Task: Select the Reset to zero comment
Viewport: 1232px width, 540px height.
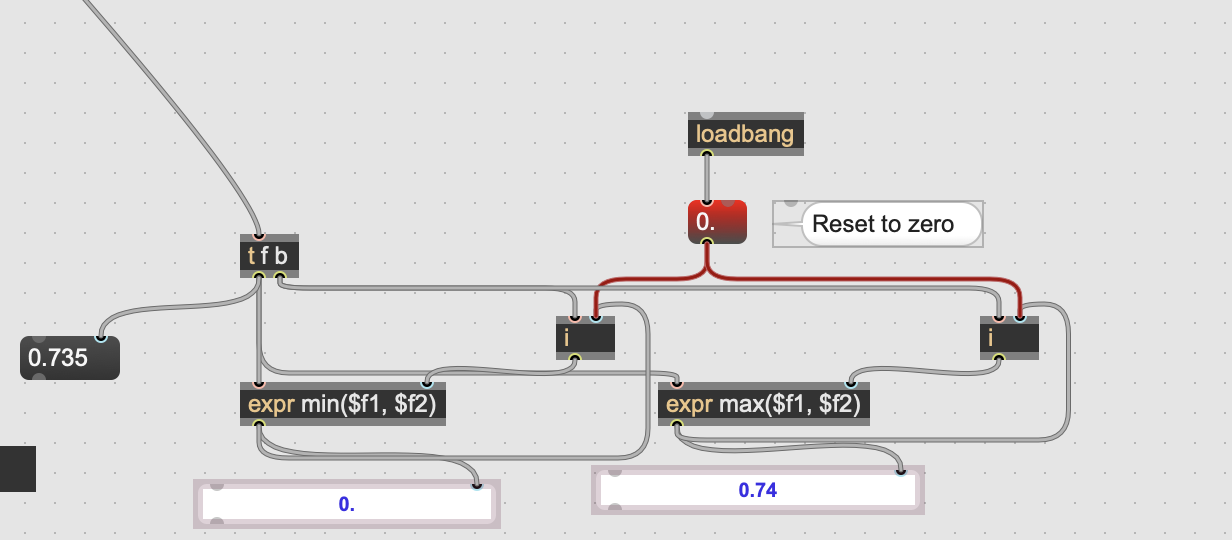Action: pos(880,223)
